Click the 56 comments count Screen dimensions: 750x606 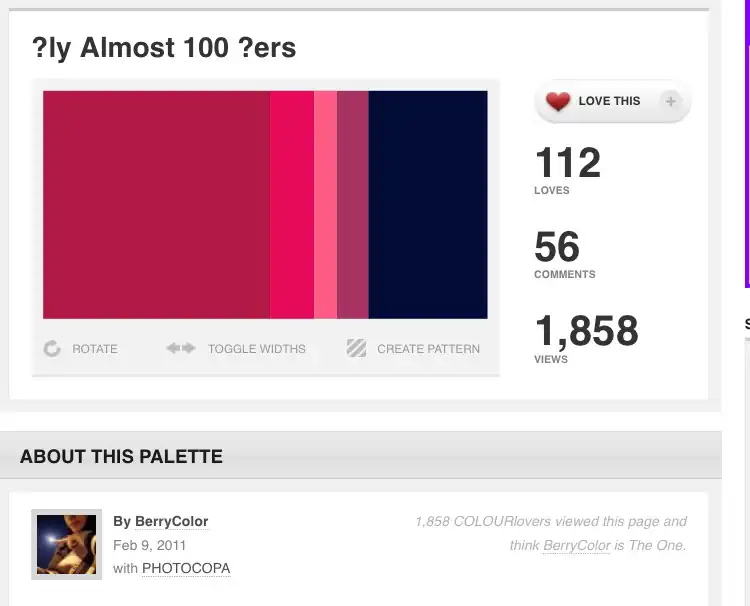pos(557,247)
